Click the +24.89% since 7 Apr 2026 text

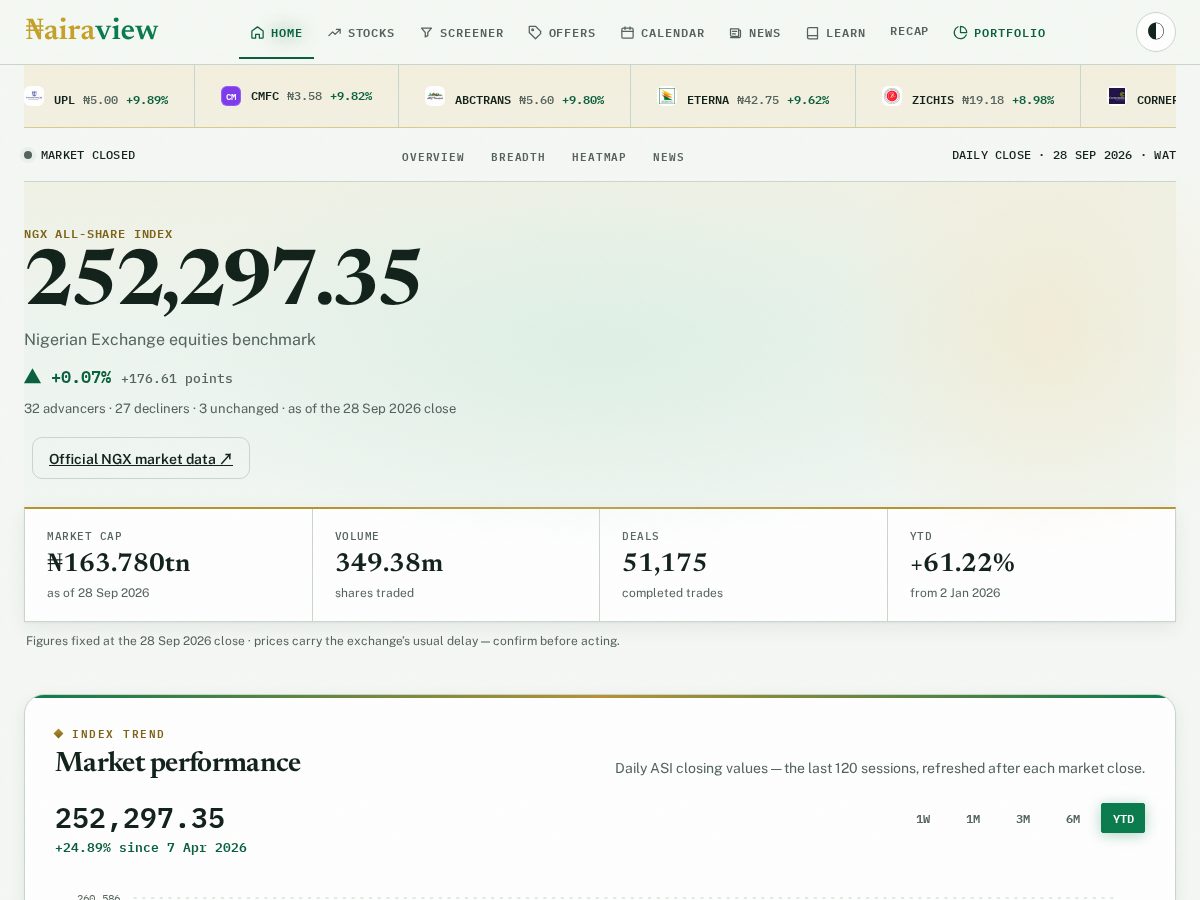(x=151, y=848)
